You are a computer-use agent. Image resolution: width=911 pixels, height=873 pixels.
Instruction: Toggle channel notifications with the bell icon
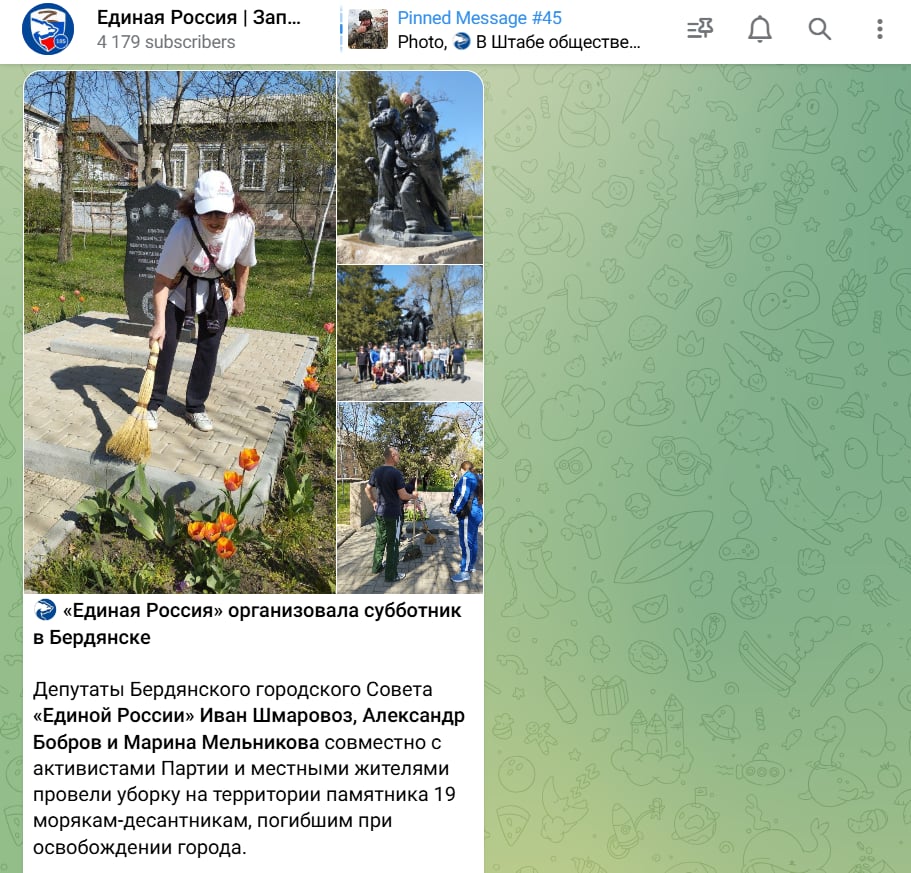tap(759, 28)
